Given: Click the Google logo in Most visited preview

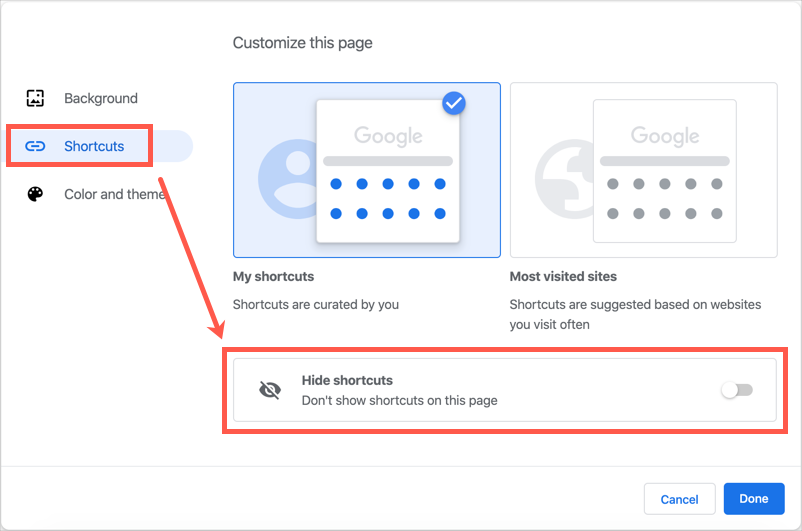Looking at the screenshot, I should [665, 135].
